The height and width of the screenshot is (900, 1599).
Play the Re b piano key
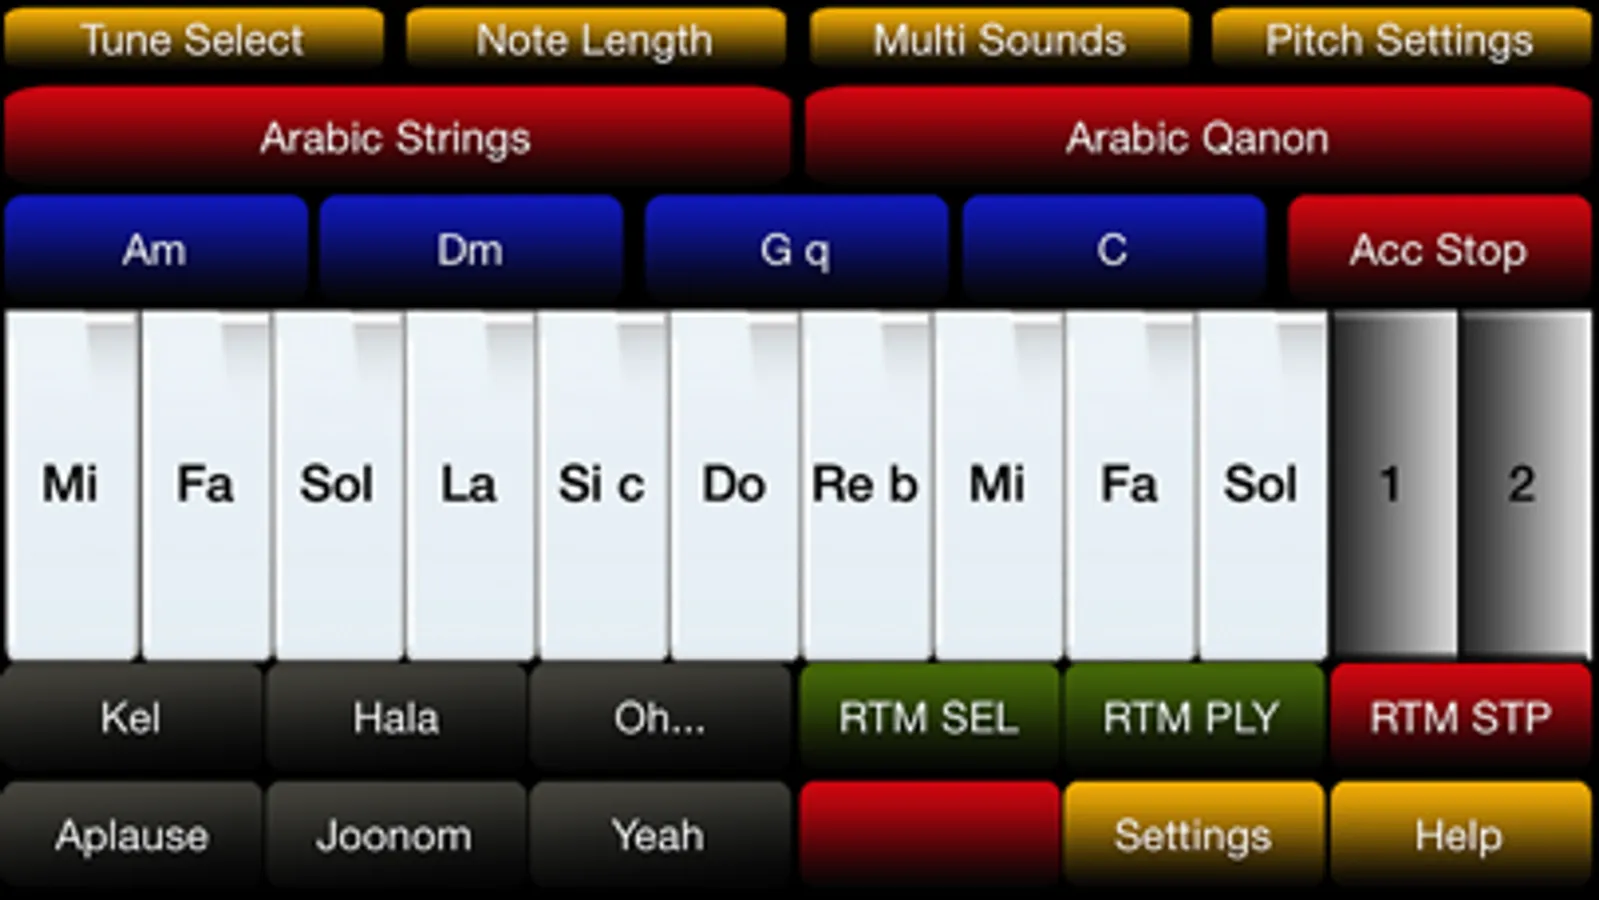865,485
